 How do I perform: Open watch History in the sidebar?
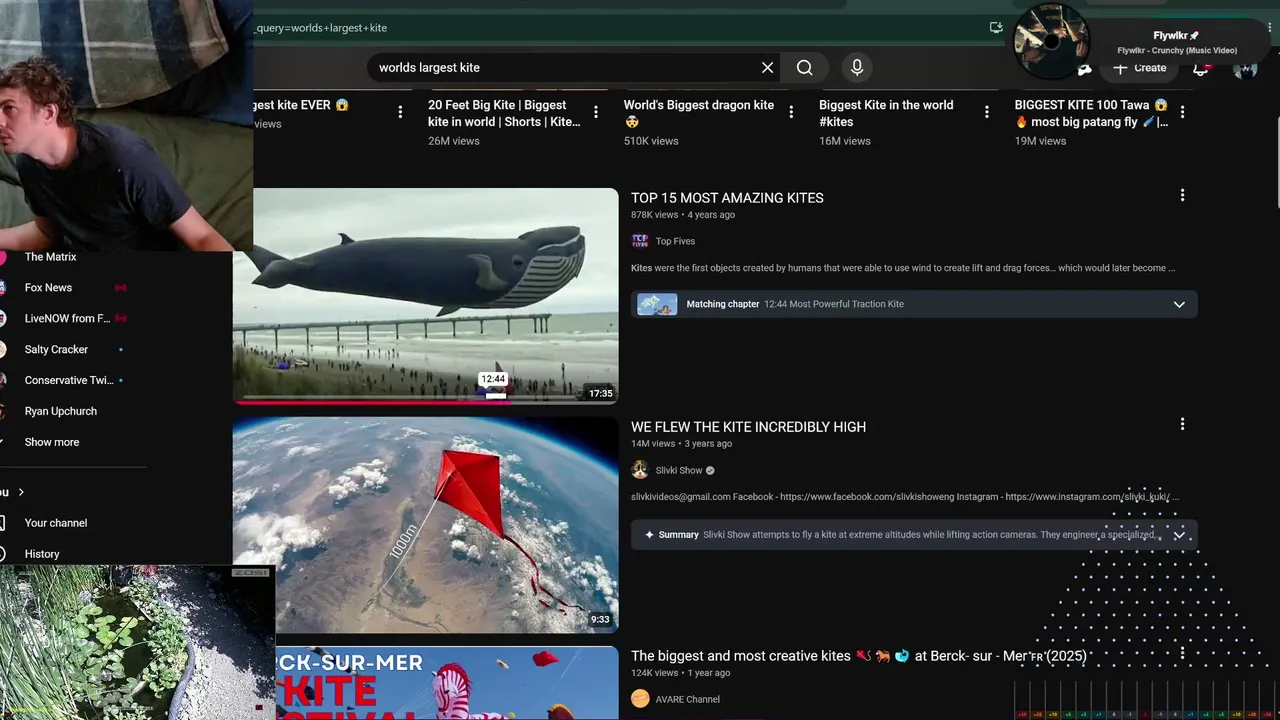pyautogui.click(x=42, y=554)
